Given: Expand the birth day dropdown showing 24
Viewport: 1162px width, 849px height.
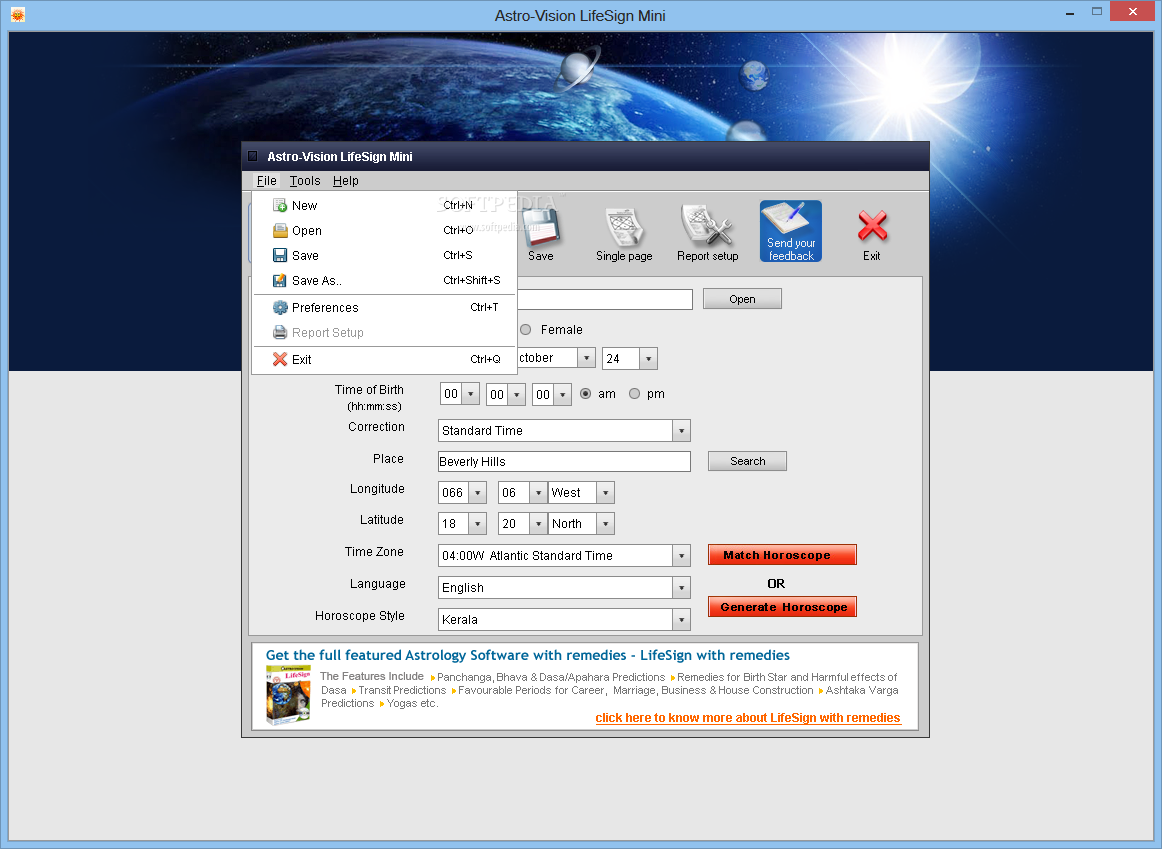Looking at the screenshot, I should point(648,359).
